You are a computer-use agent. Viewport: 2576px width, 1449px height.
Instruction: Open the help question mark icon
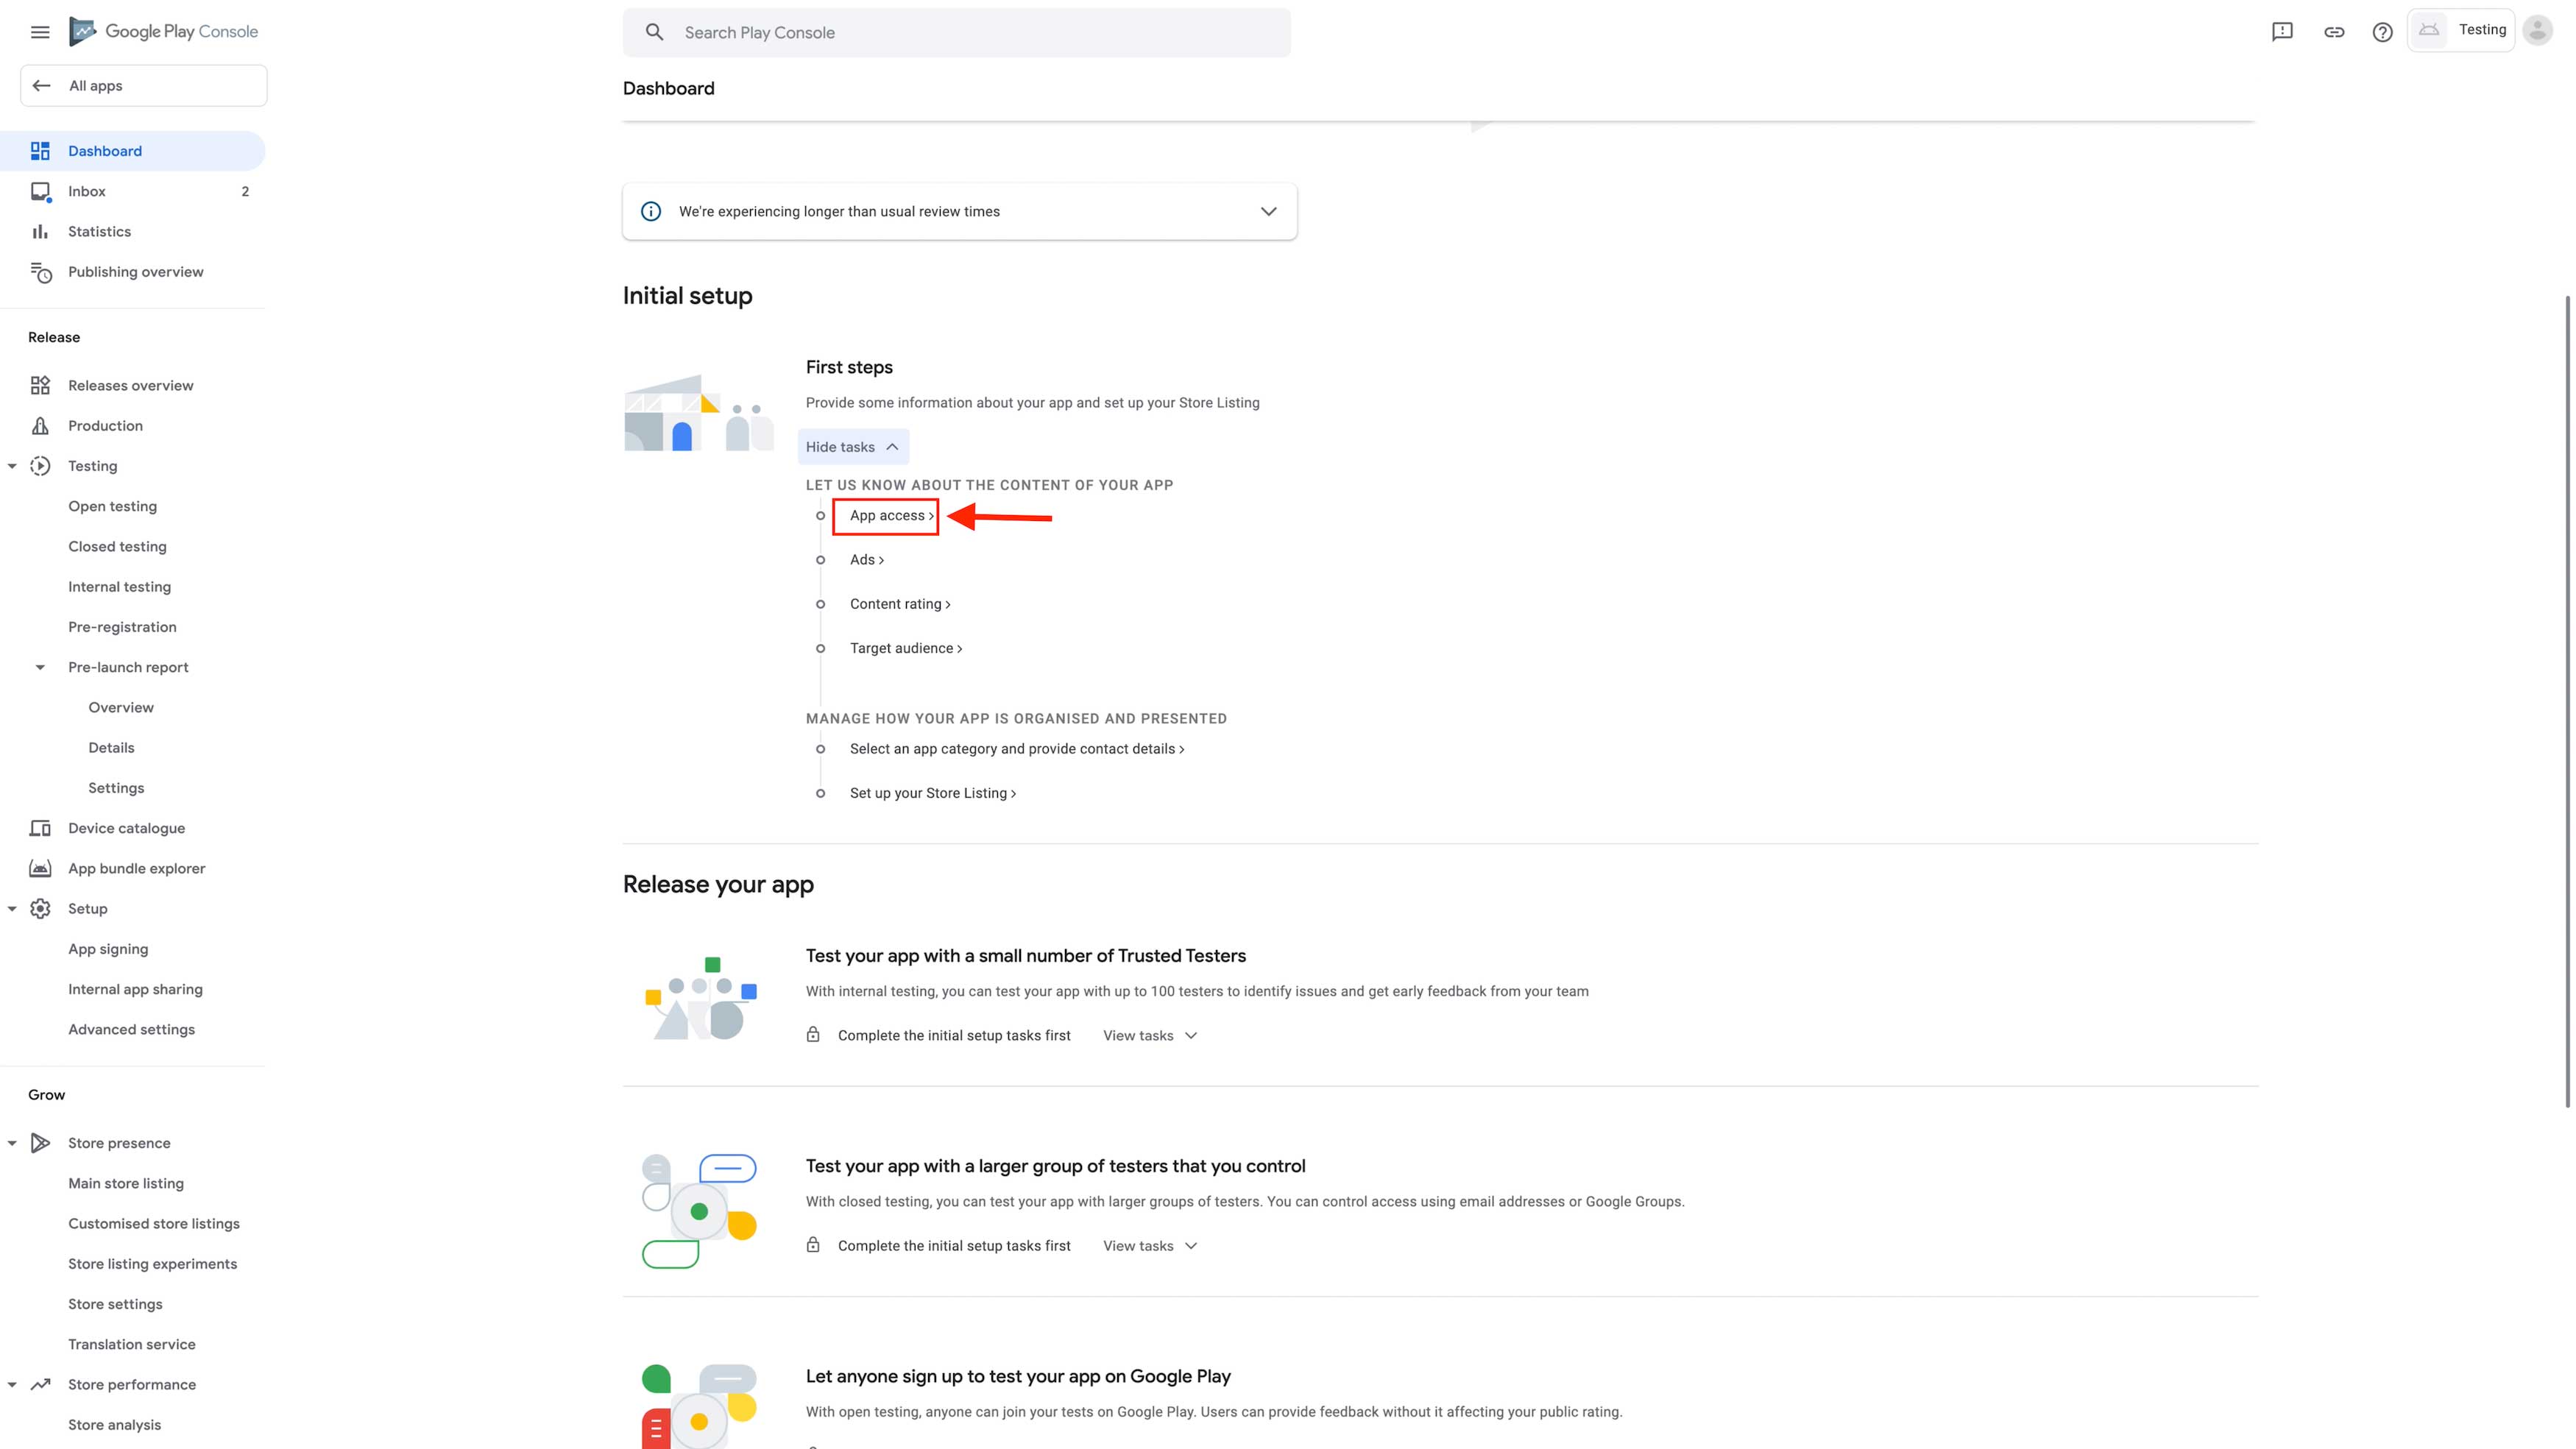pos(2383,32)
